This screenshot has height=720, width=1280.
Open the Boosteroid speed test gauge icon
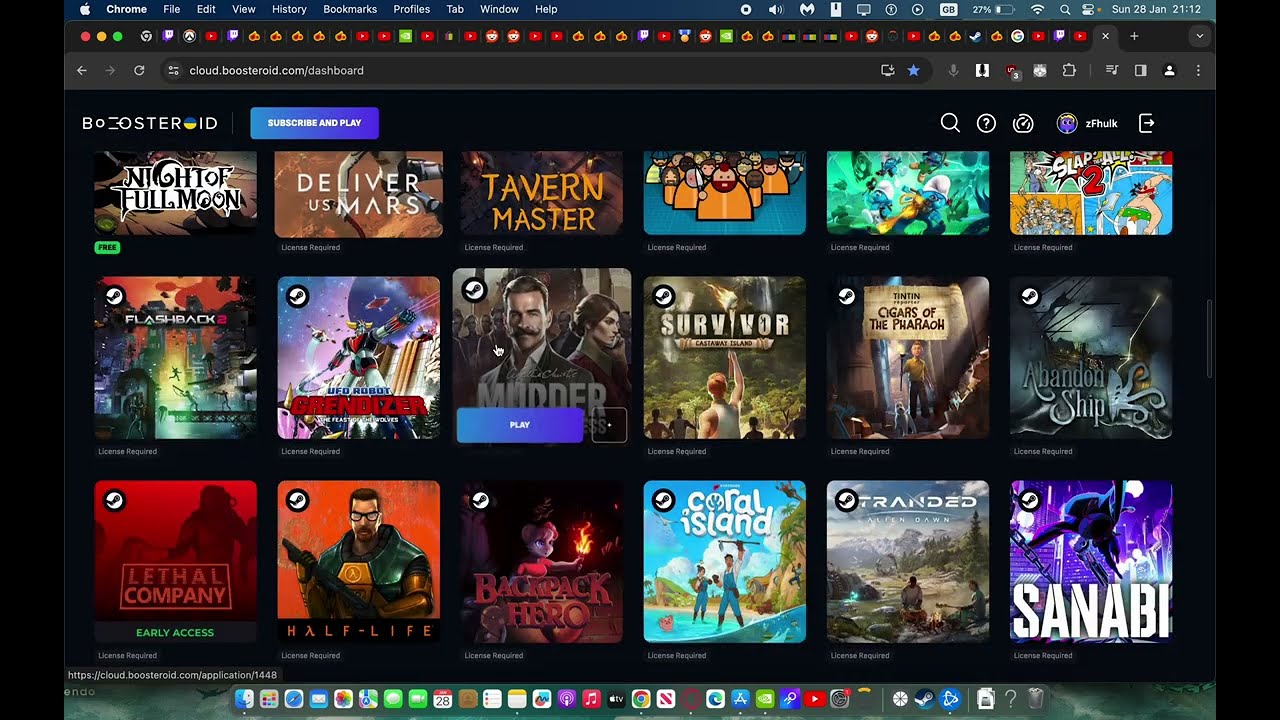tap(1023, 123)
